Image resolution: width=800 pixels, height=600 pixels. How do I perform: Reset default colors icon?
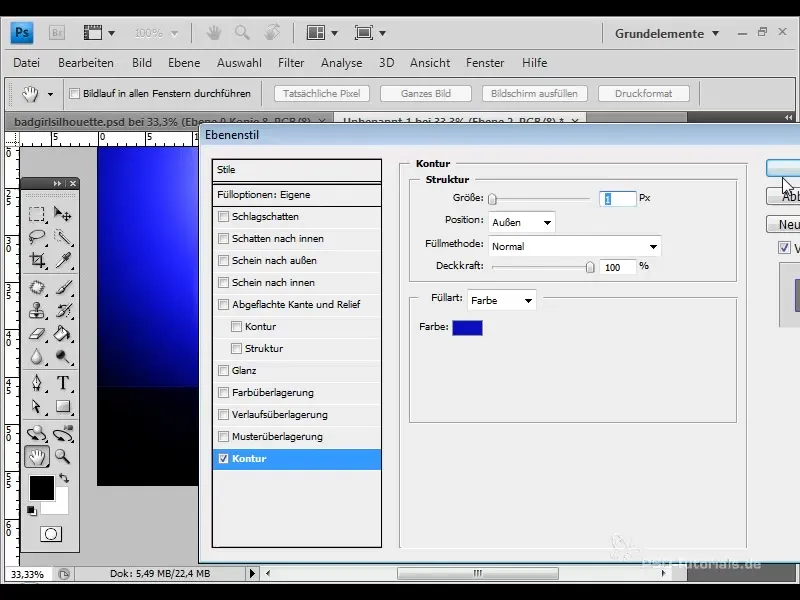click(32, 510)
